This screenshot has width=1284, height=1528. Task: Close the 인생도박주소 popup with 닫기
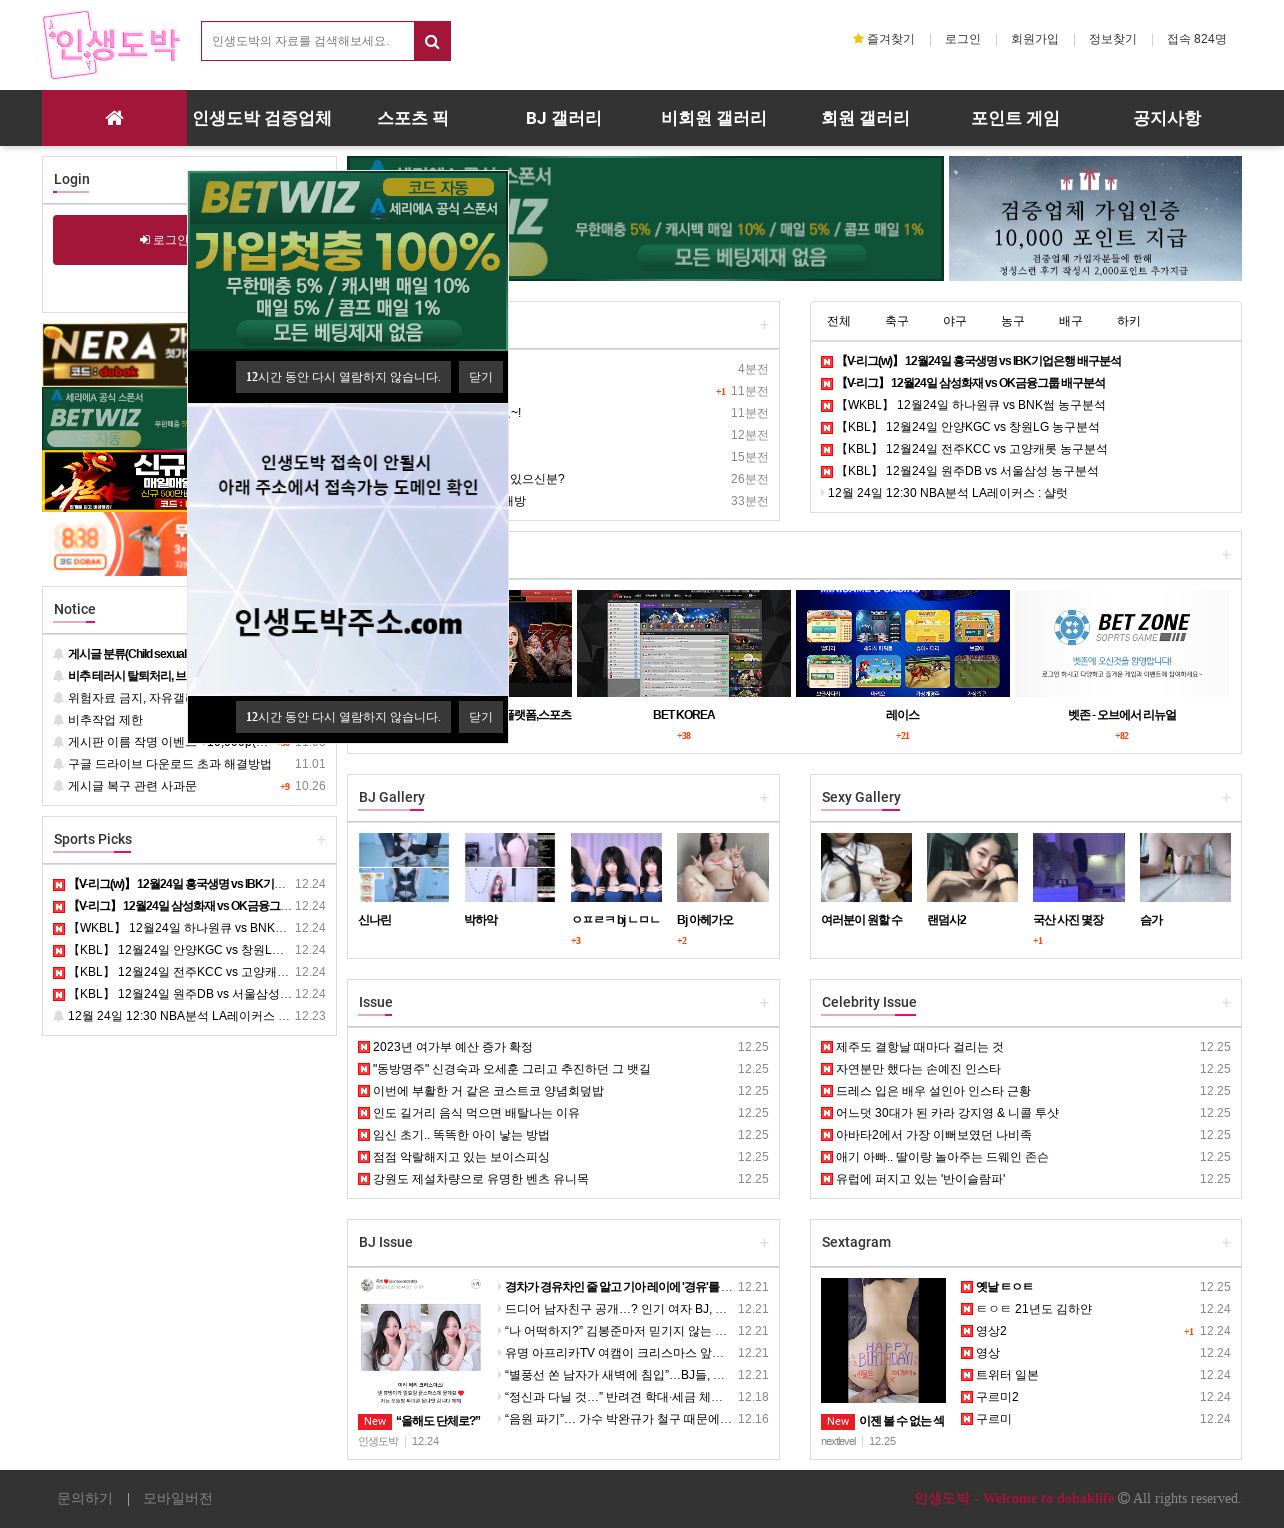481,717
